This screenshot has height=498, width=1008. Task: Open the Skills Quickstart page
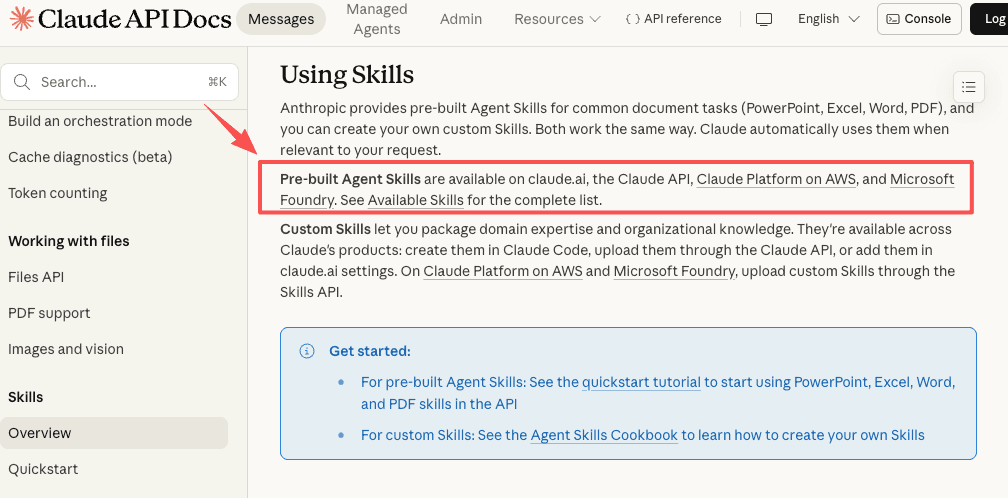pyautogui.click(x=43, y=469)
